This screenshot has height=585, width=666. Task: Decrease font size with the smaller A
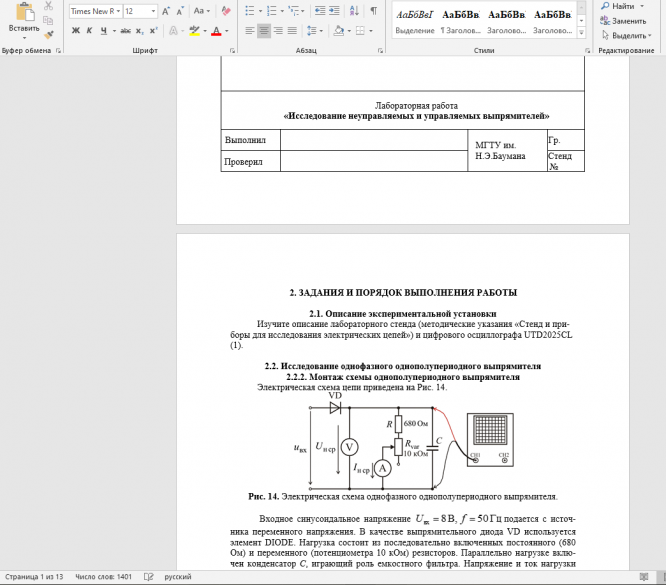pos(180,11)
